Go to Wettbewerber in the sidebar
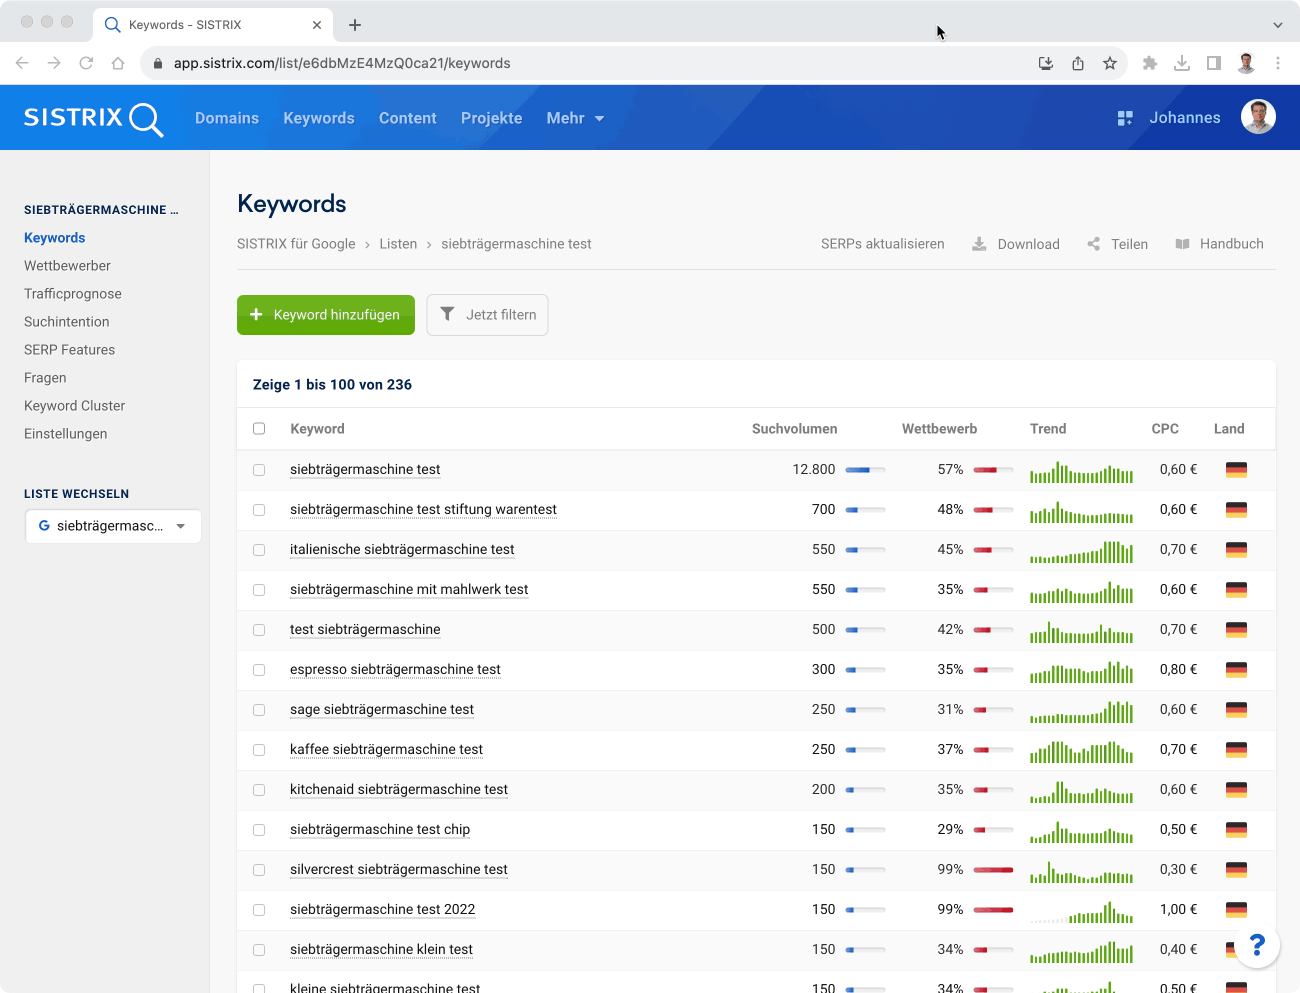 (67, 266)
